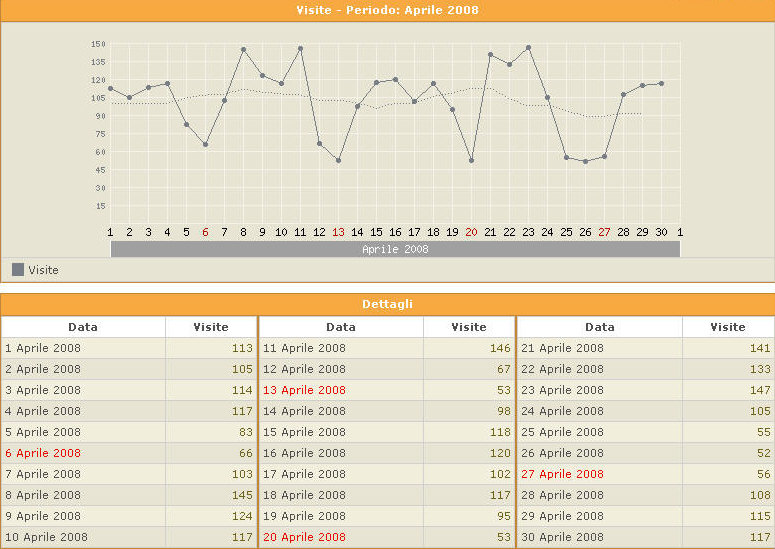775x549 pixels.
Task: Click the visit count 147 for 23 Aprile
Action: [760, 390]
